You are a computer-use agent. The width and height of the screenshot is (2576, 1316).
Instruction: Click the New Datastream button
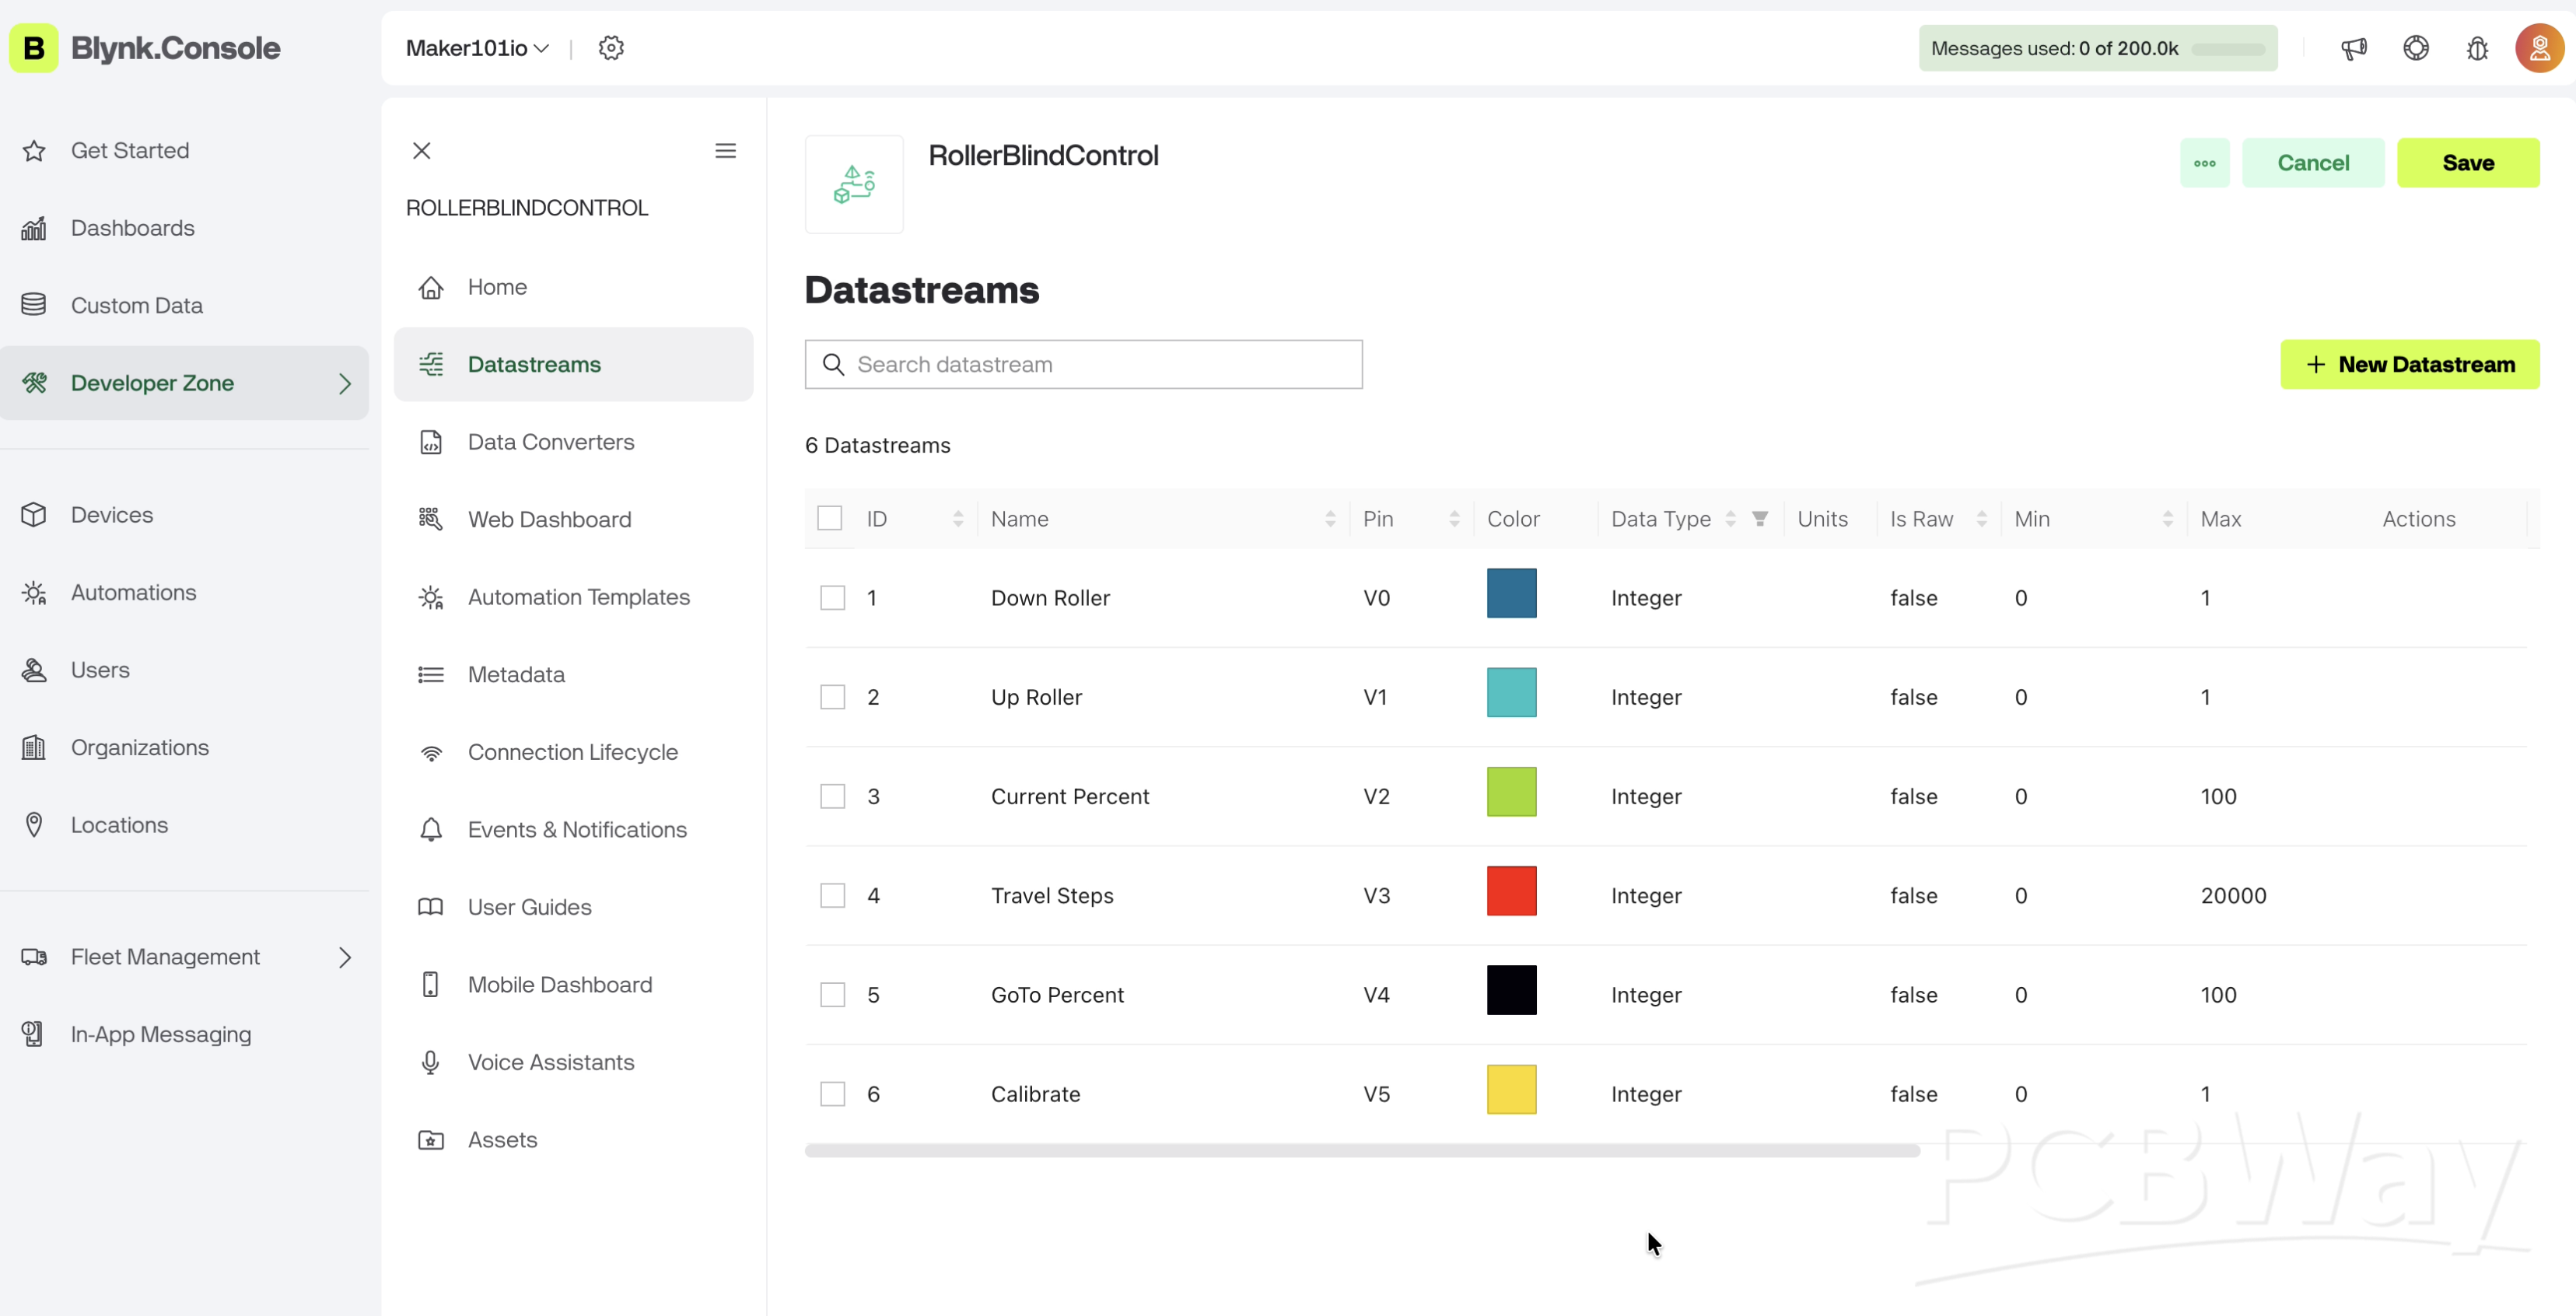[x=2409, y=365]
